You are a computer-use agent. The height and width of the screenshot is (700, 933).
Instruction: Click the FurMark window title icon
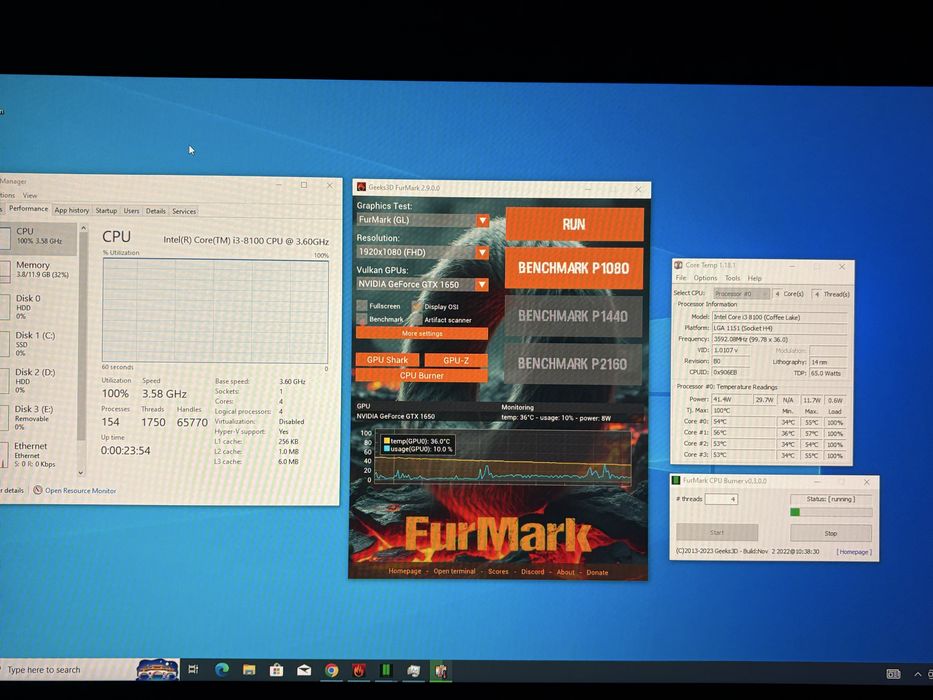(361, 187)
